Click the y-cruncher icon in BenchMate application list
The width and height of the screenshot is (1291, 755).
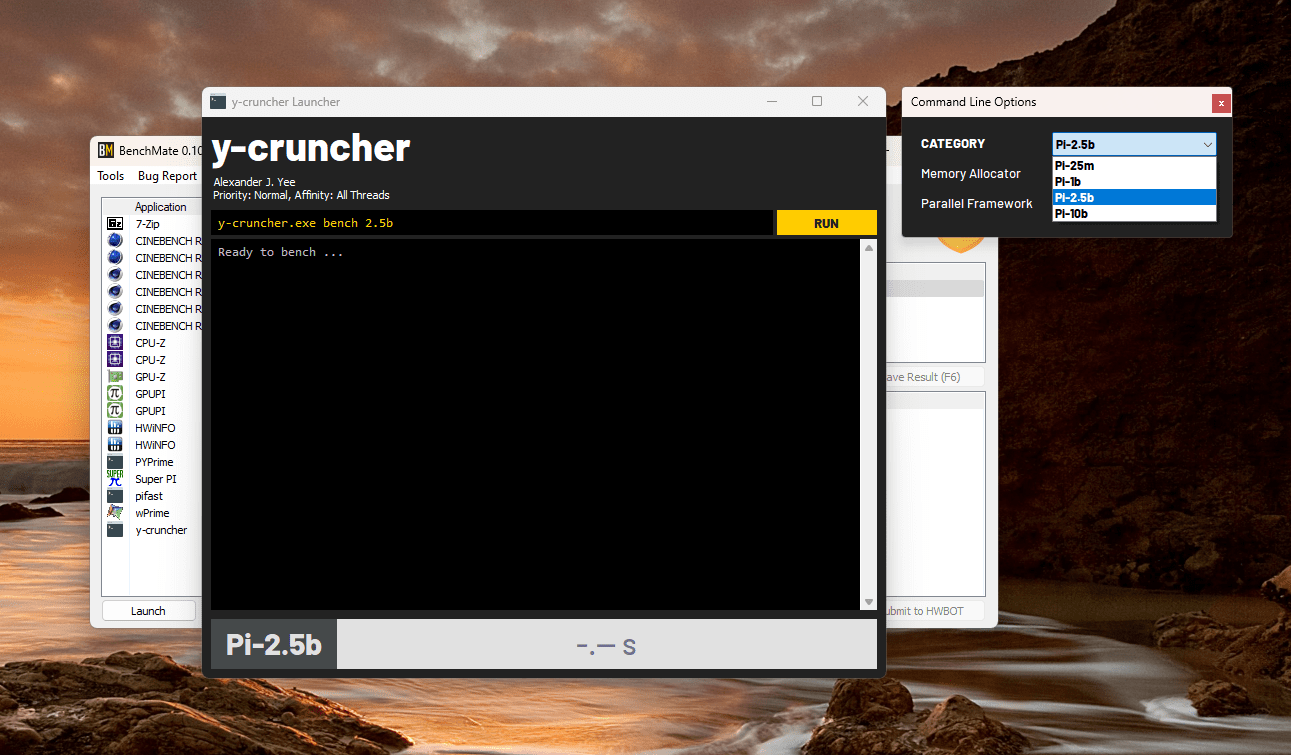tap(115, 530)
